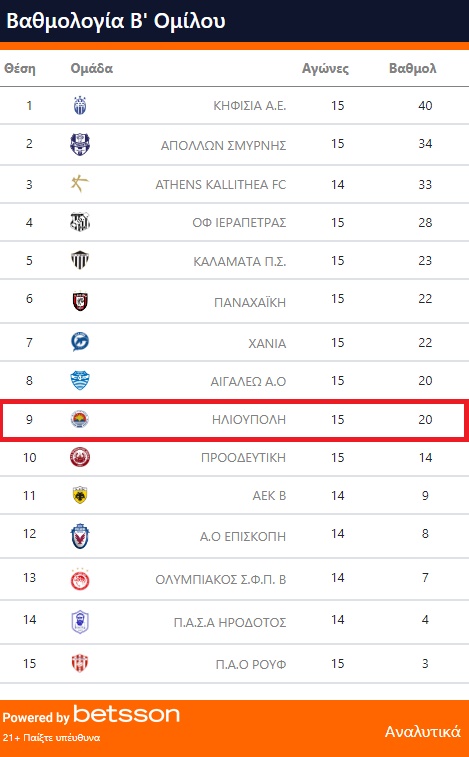Sort by the Βαθμολ column header
This screenshot has height=757, width=469.
coord(412,68)
